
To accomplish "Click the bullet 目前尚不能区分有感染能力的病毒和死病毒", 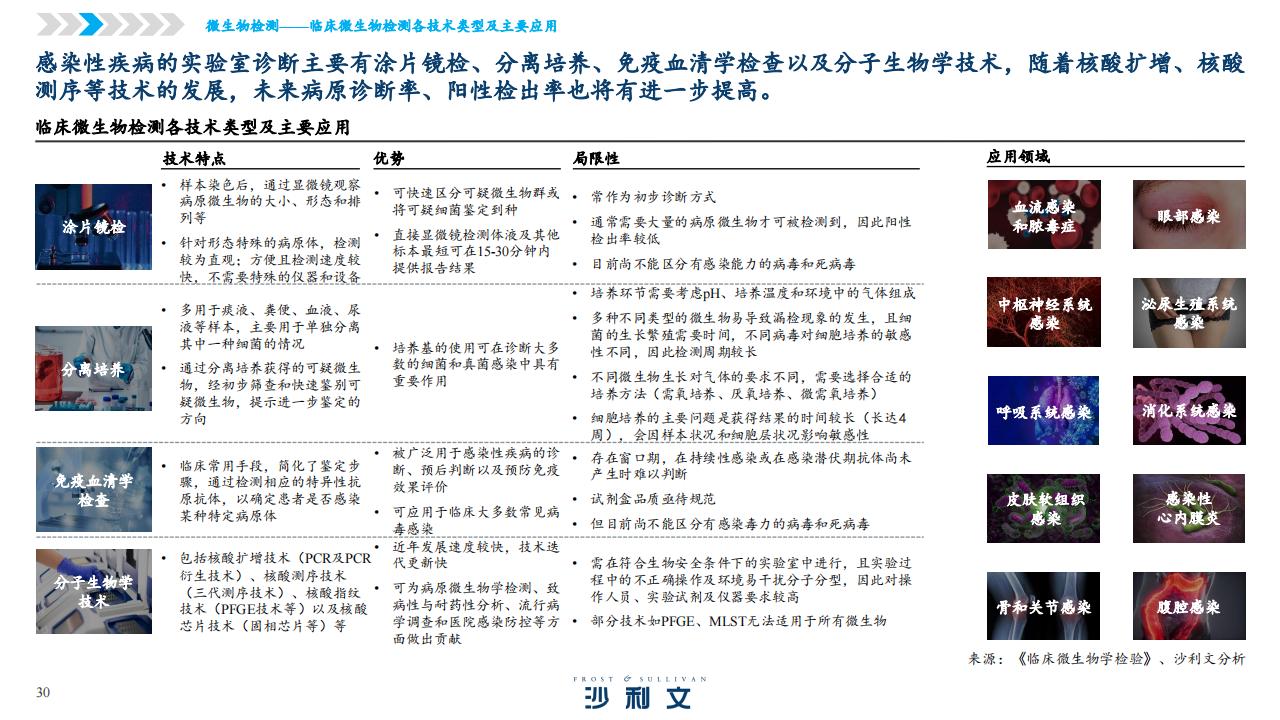I will 723,264.
